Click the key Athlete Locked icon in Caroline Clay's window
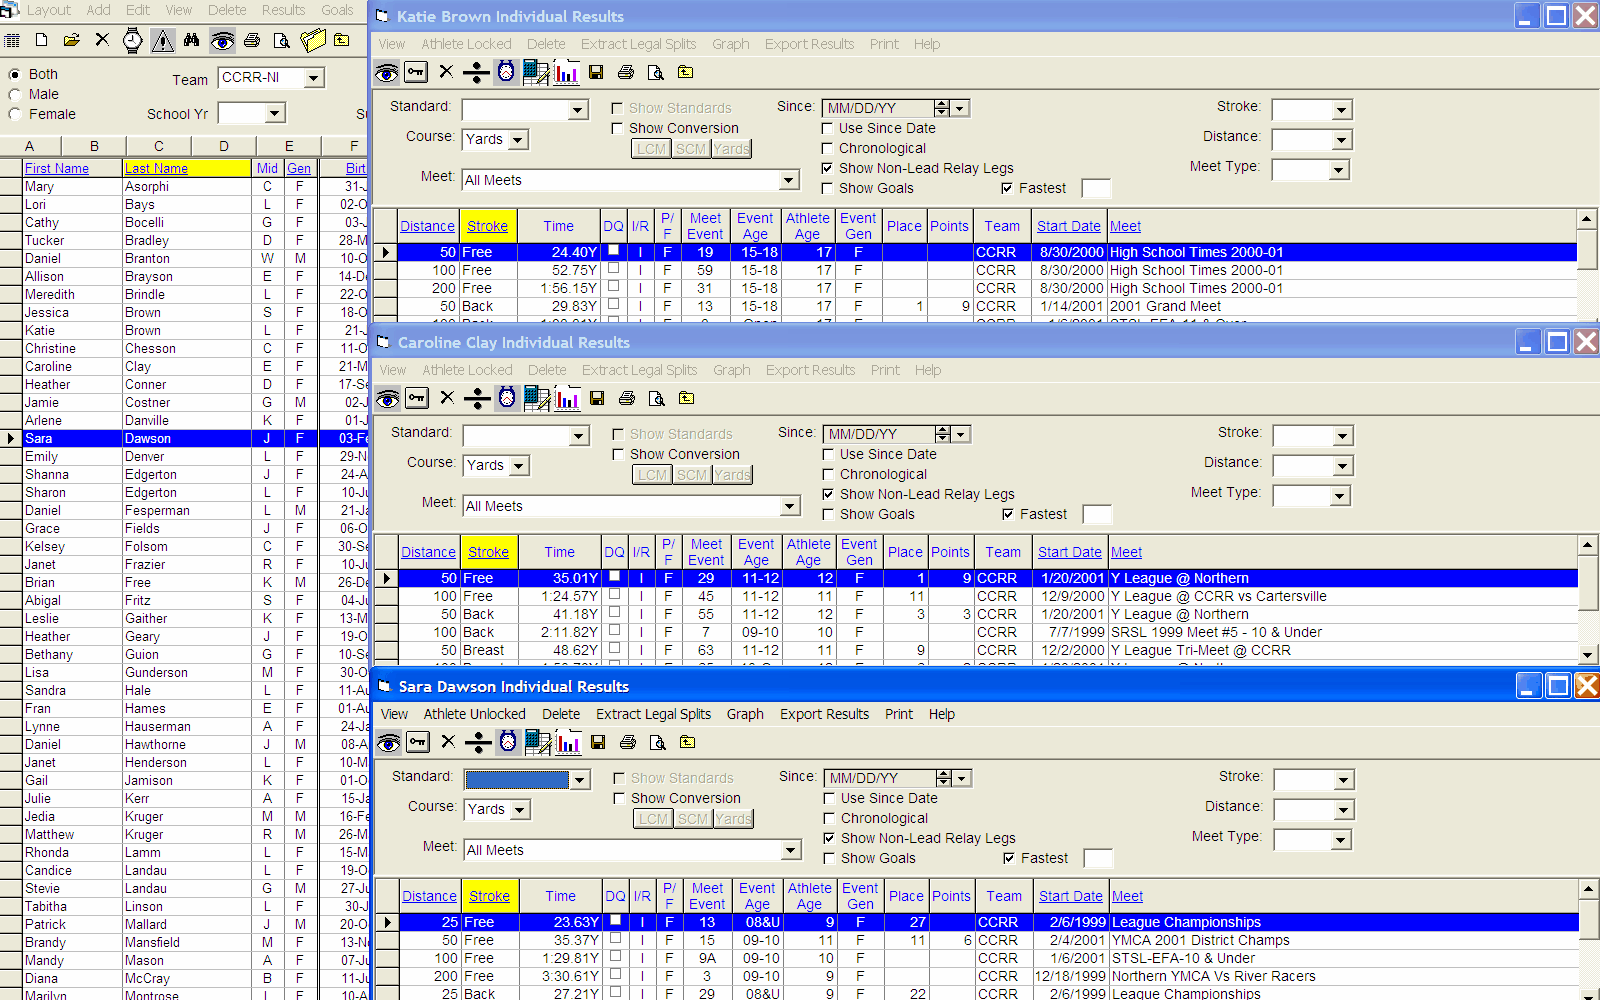The height and width of the screenshot is (1000, 1600). click(416, 398)
